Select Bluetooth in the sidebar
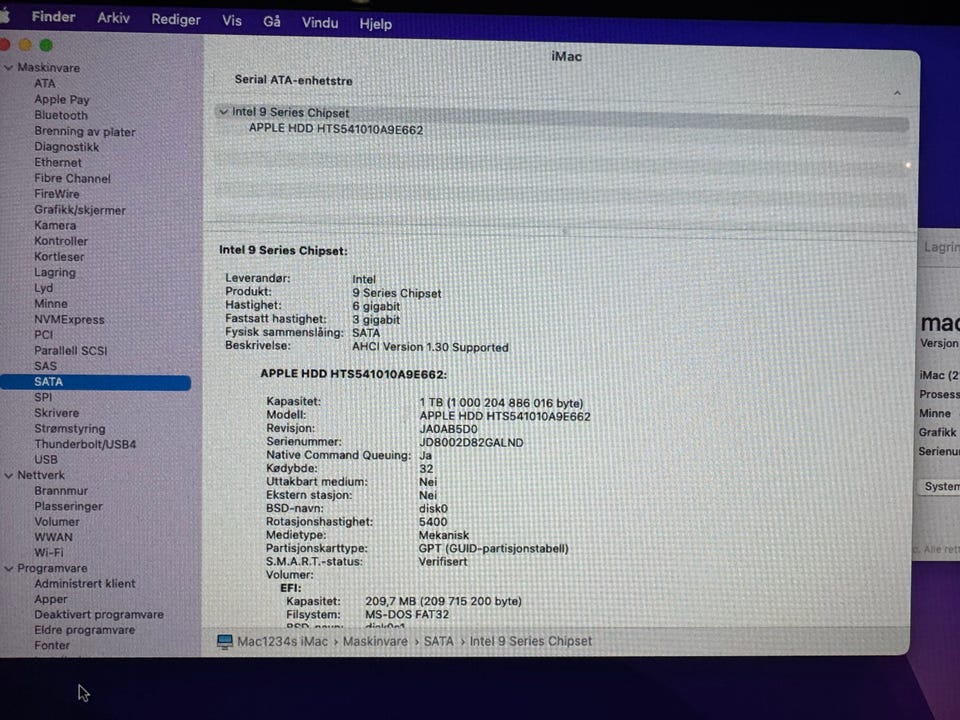 [x=61, y=115]
